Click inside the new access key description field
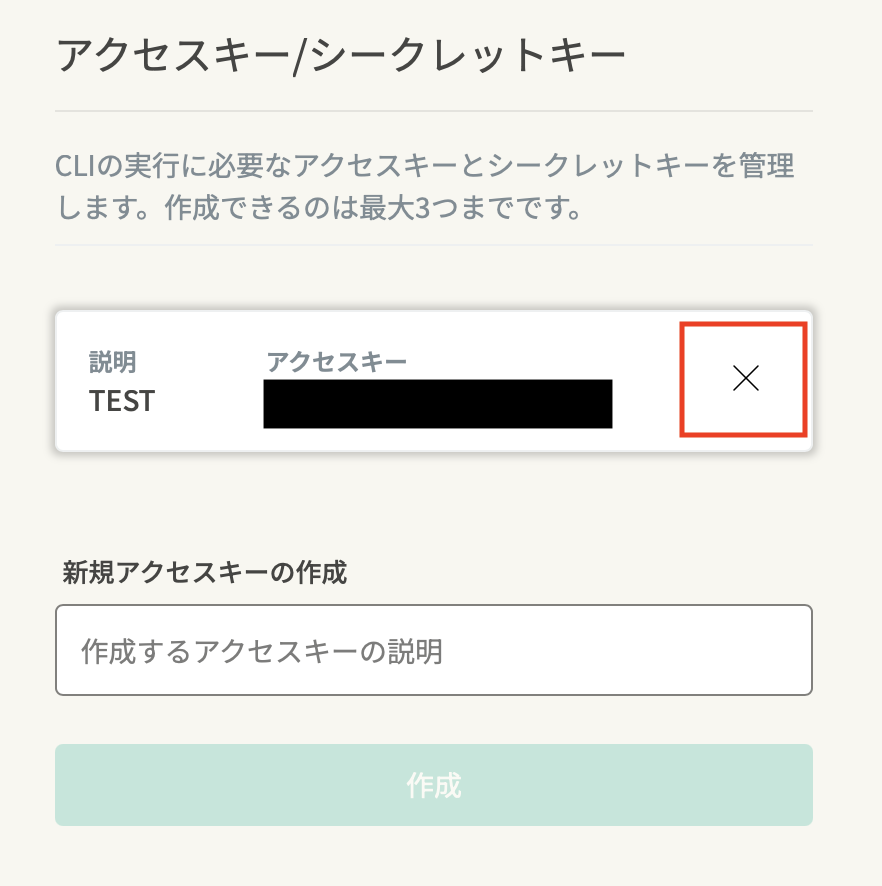This screenshot has width=882, height=886. tap(434, 650)
